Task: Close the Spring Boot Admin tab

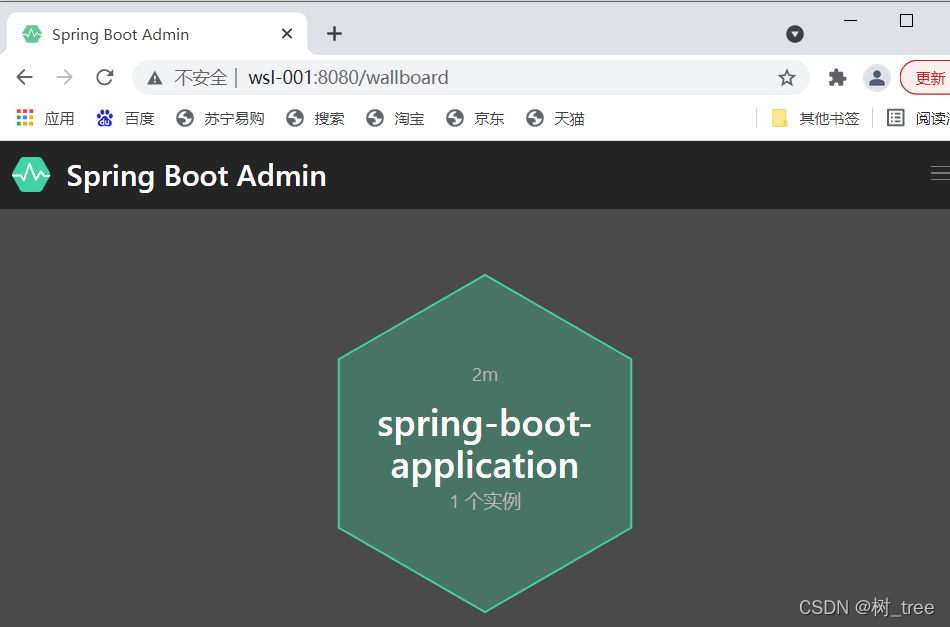Action: point(287,34)
